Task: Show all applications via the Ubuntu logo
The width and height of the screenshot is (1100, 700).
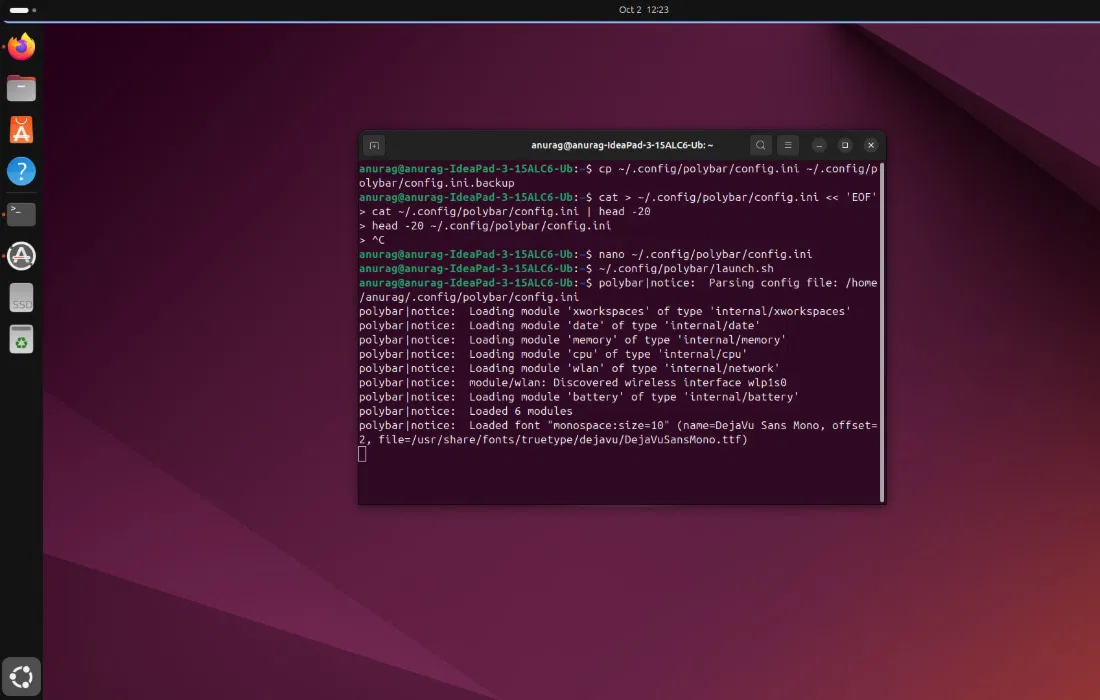Action: pos(21,676)
